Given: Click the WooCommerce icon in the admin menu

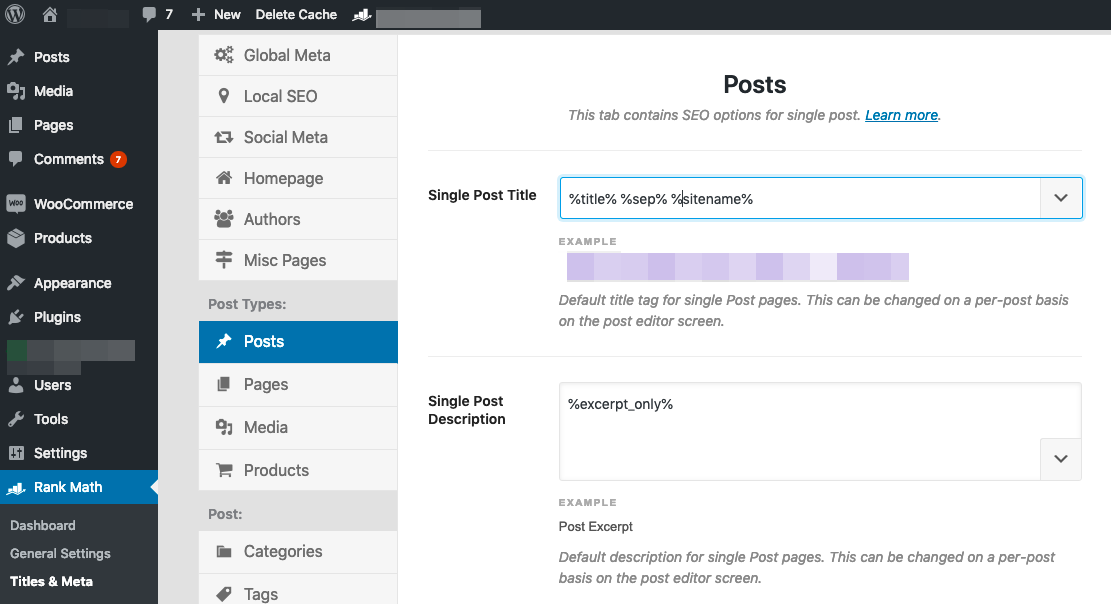Looking at the screenshot, I should [x=16, y=203].
